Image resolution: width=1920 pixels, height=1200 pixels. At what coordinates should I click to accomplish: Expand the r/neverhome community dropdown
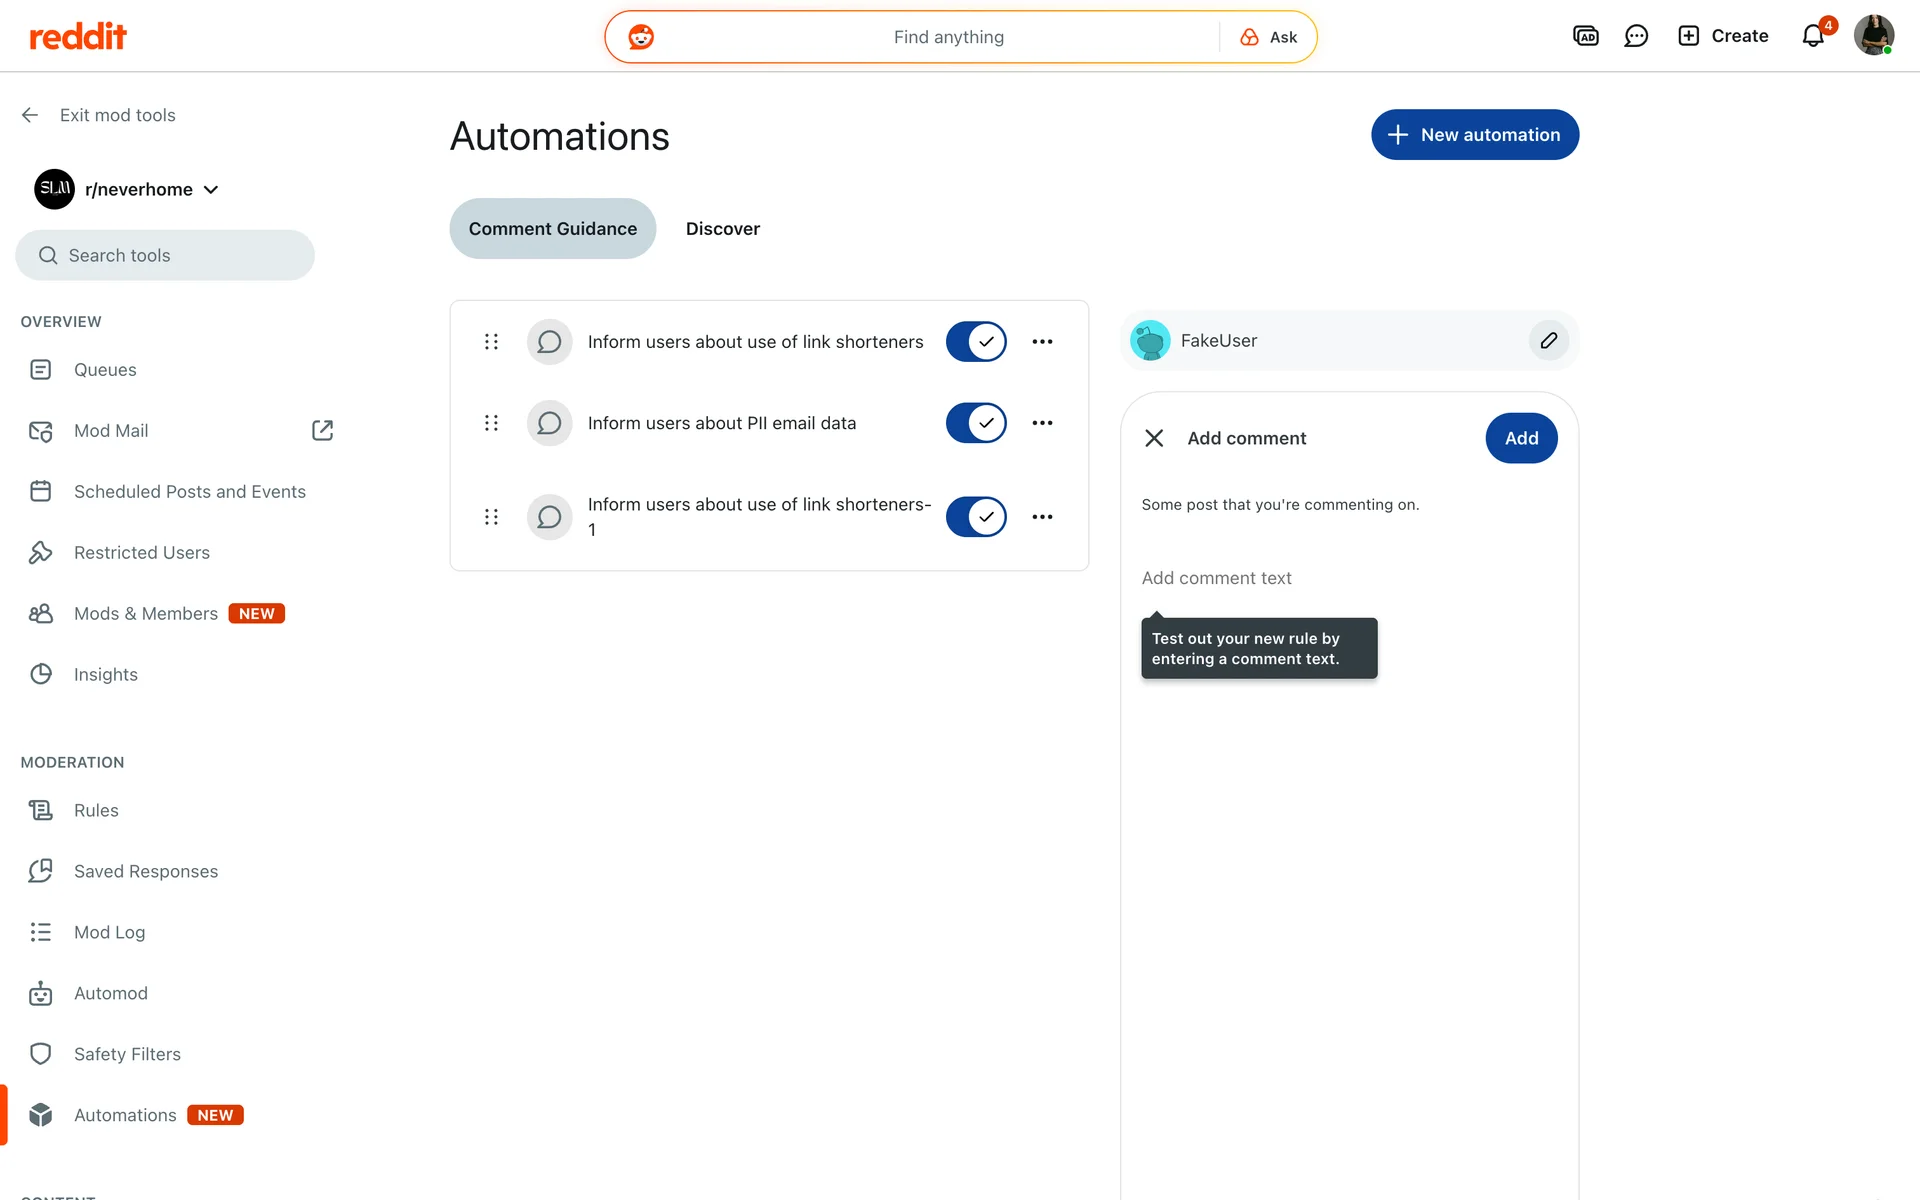pos(211,189)
